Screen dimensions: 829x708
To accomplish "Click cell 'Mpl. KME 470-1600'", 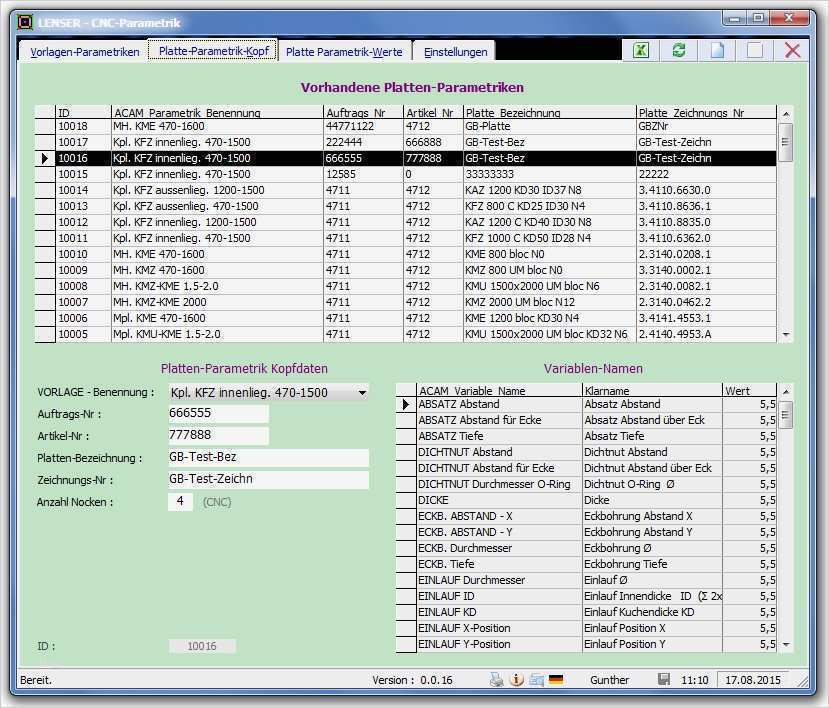I will 217,318.
